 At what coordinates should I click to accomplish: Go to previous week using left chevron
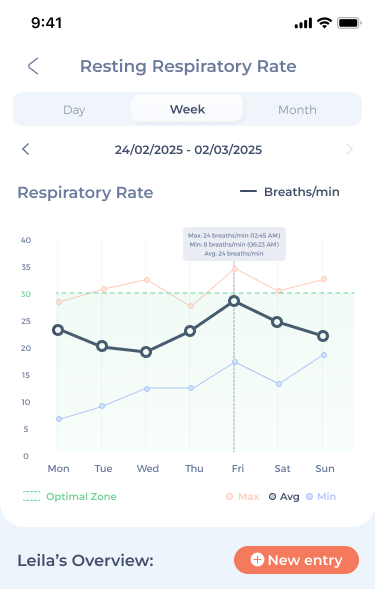[26, 149]
